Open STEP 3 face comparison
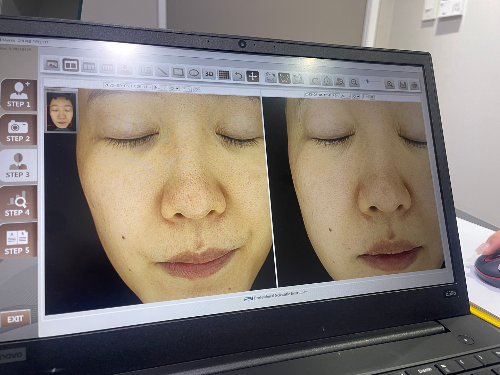The width and height of the screenshot is (500, 375). coord(18,165)
